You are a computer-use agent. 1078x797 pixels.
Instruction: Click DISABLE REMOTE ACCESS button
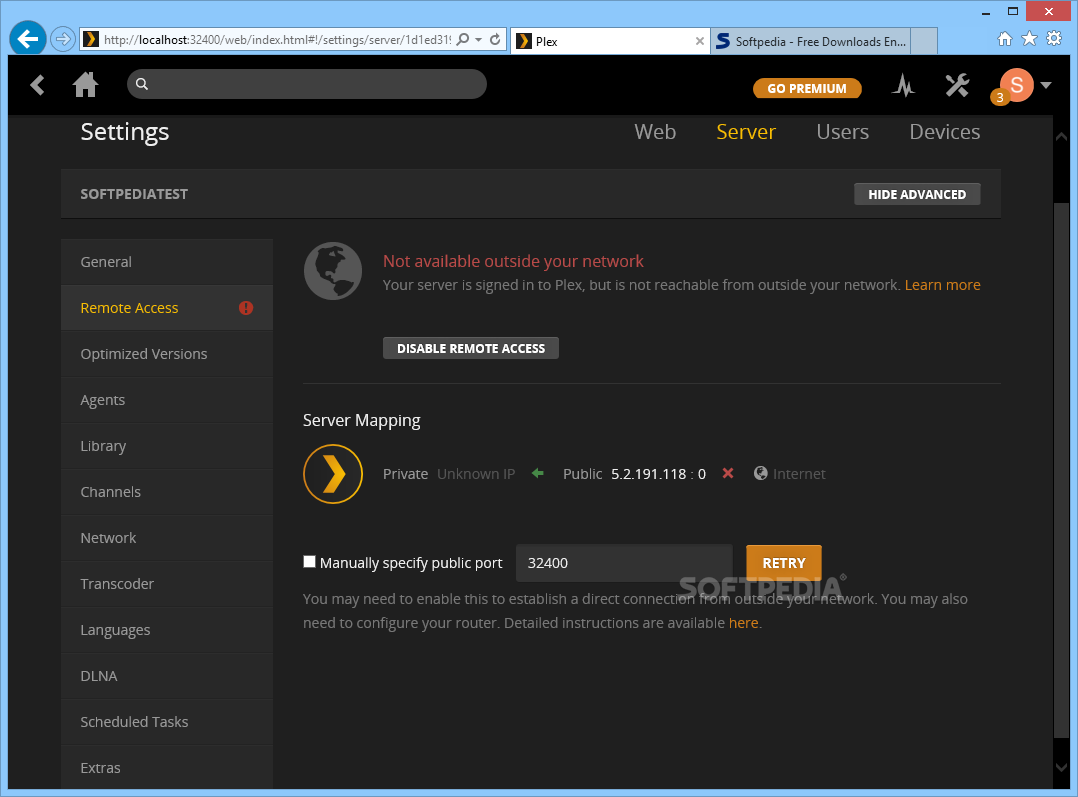click(x=470, y=348)
